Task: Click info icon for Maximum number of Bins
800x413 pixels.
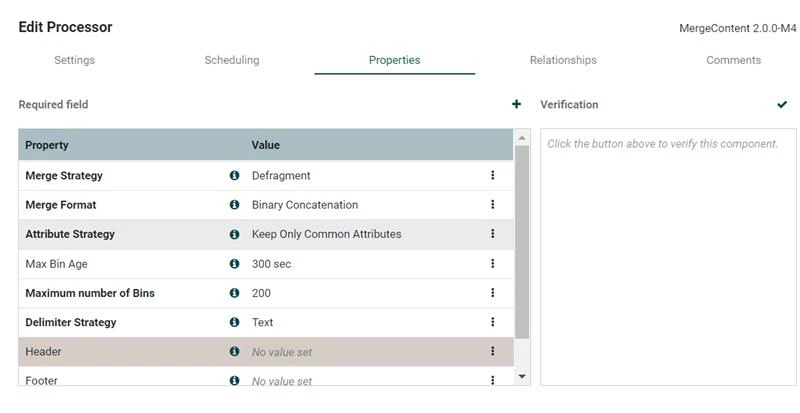Action: [234, 293]
